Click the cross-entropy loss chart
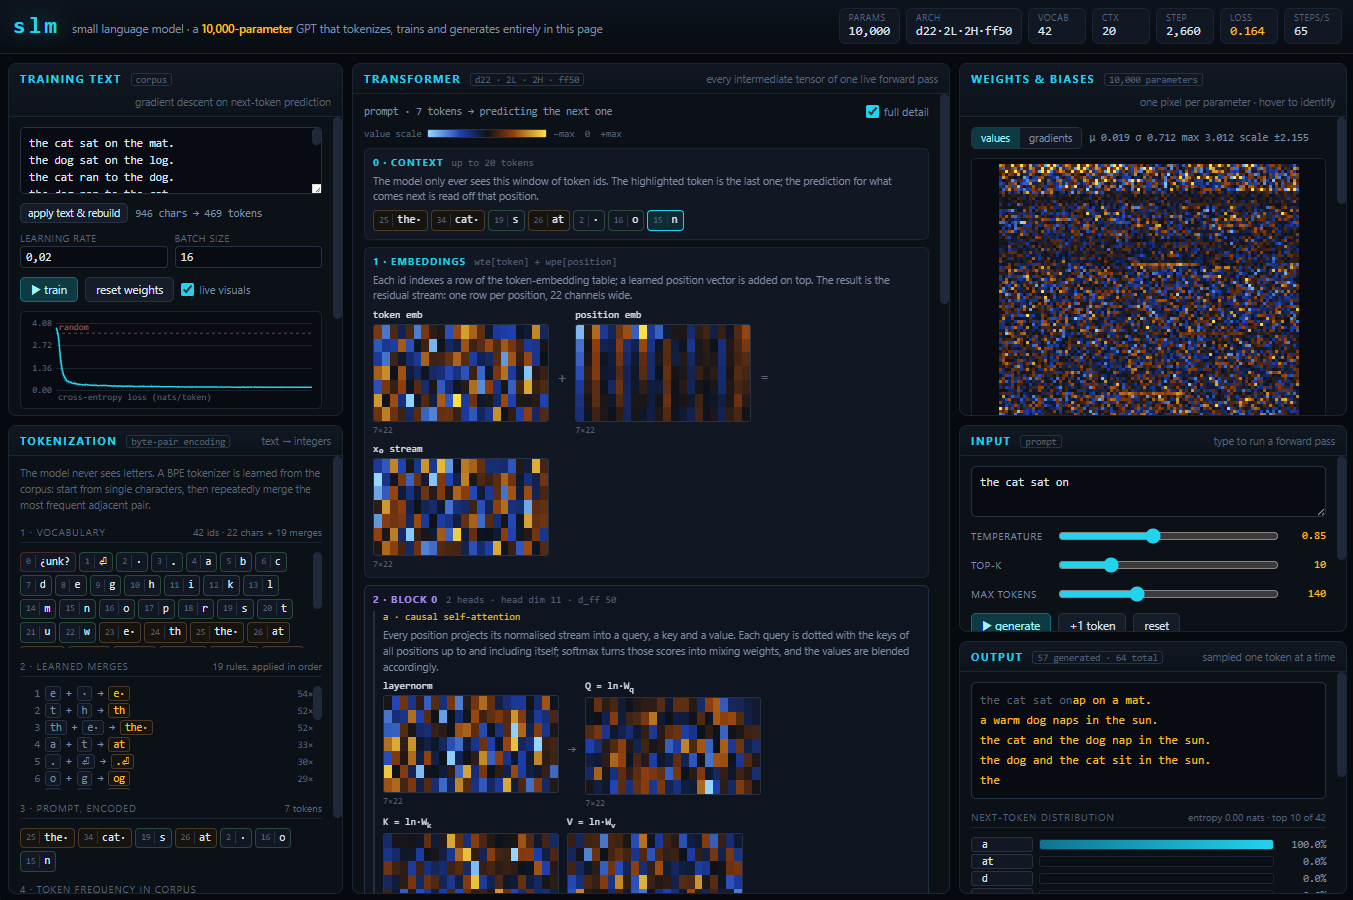 tap(170, 360)
